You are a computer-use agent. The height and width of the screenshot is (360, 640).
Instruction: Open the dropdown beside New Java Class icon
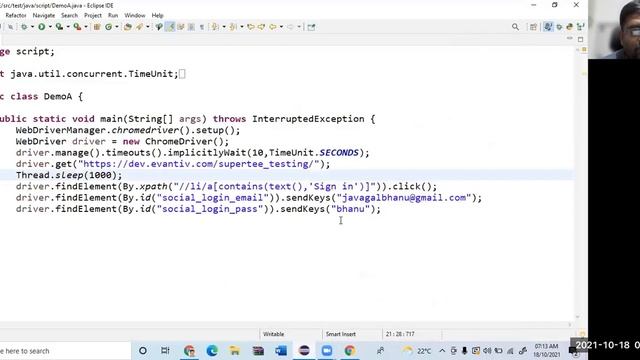point(117,27)
